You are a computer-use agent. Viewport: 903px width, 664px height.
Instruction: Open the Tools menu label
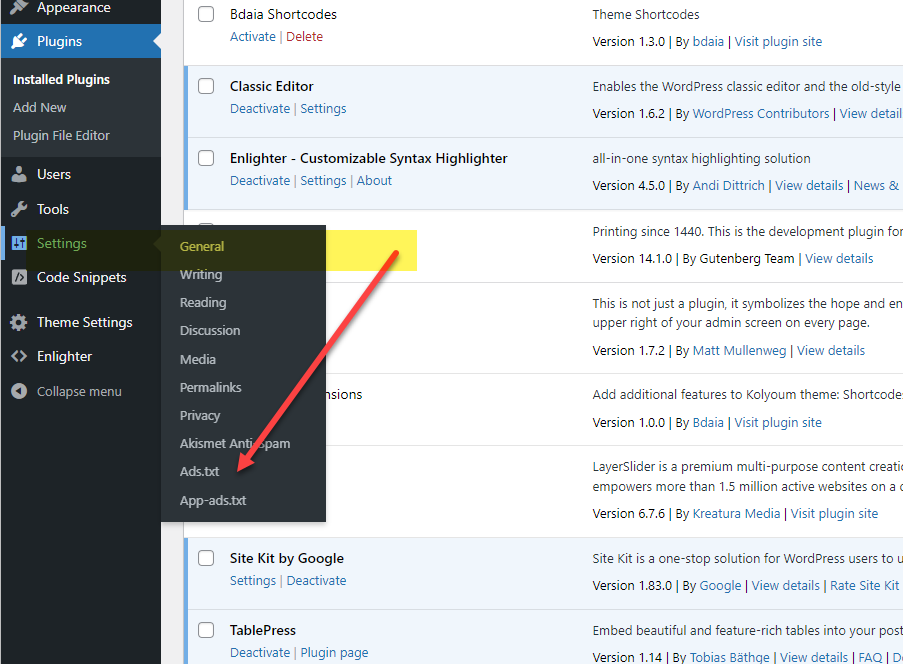point(52,209)
